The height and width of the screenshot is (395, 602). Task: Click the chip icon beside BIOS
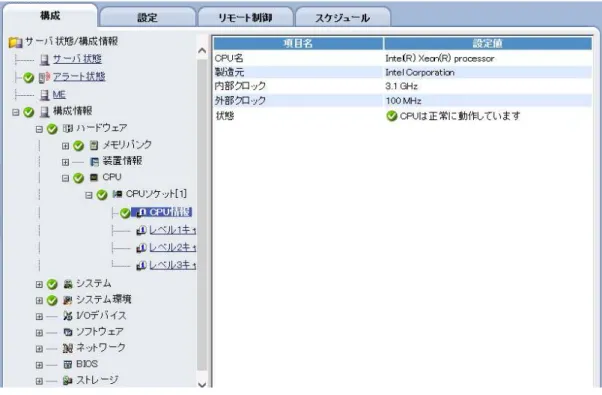click(x=68, y=365)
